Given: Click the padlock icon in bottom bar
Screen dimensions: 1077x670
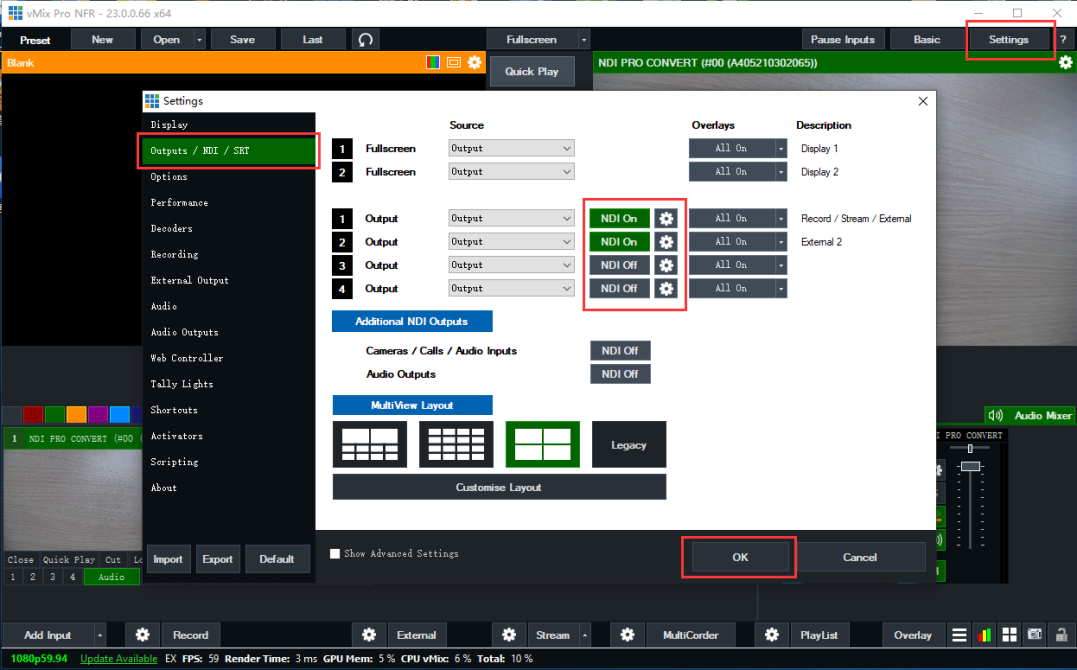Looking at the screenshot, I should point(1061,635).
